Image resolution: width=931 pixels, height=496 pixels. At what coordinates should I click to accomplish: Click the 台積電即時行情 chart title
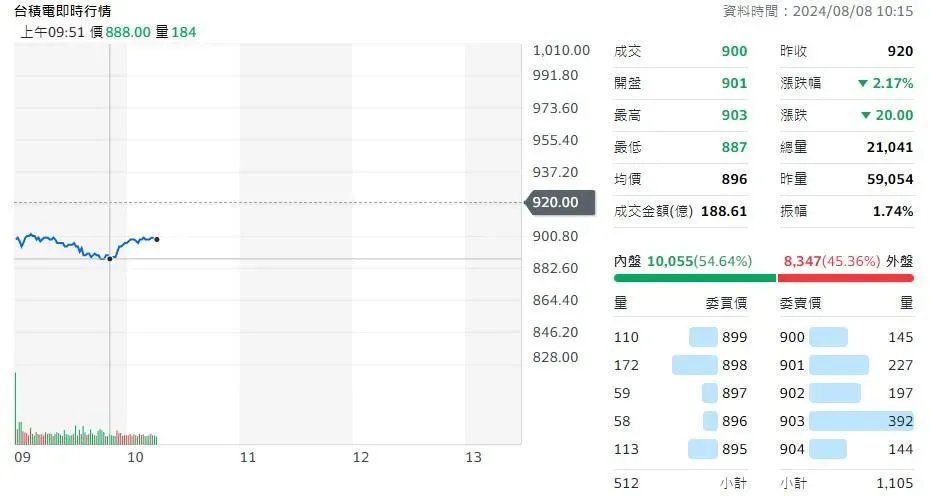click(x=62, y=11)
